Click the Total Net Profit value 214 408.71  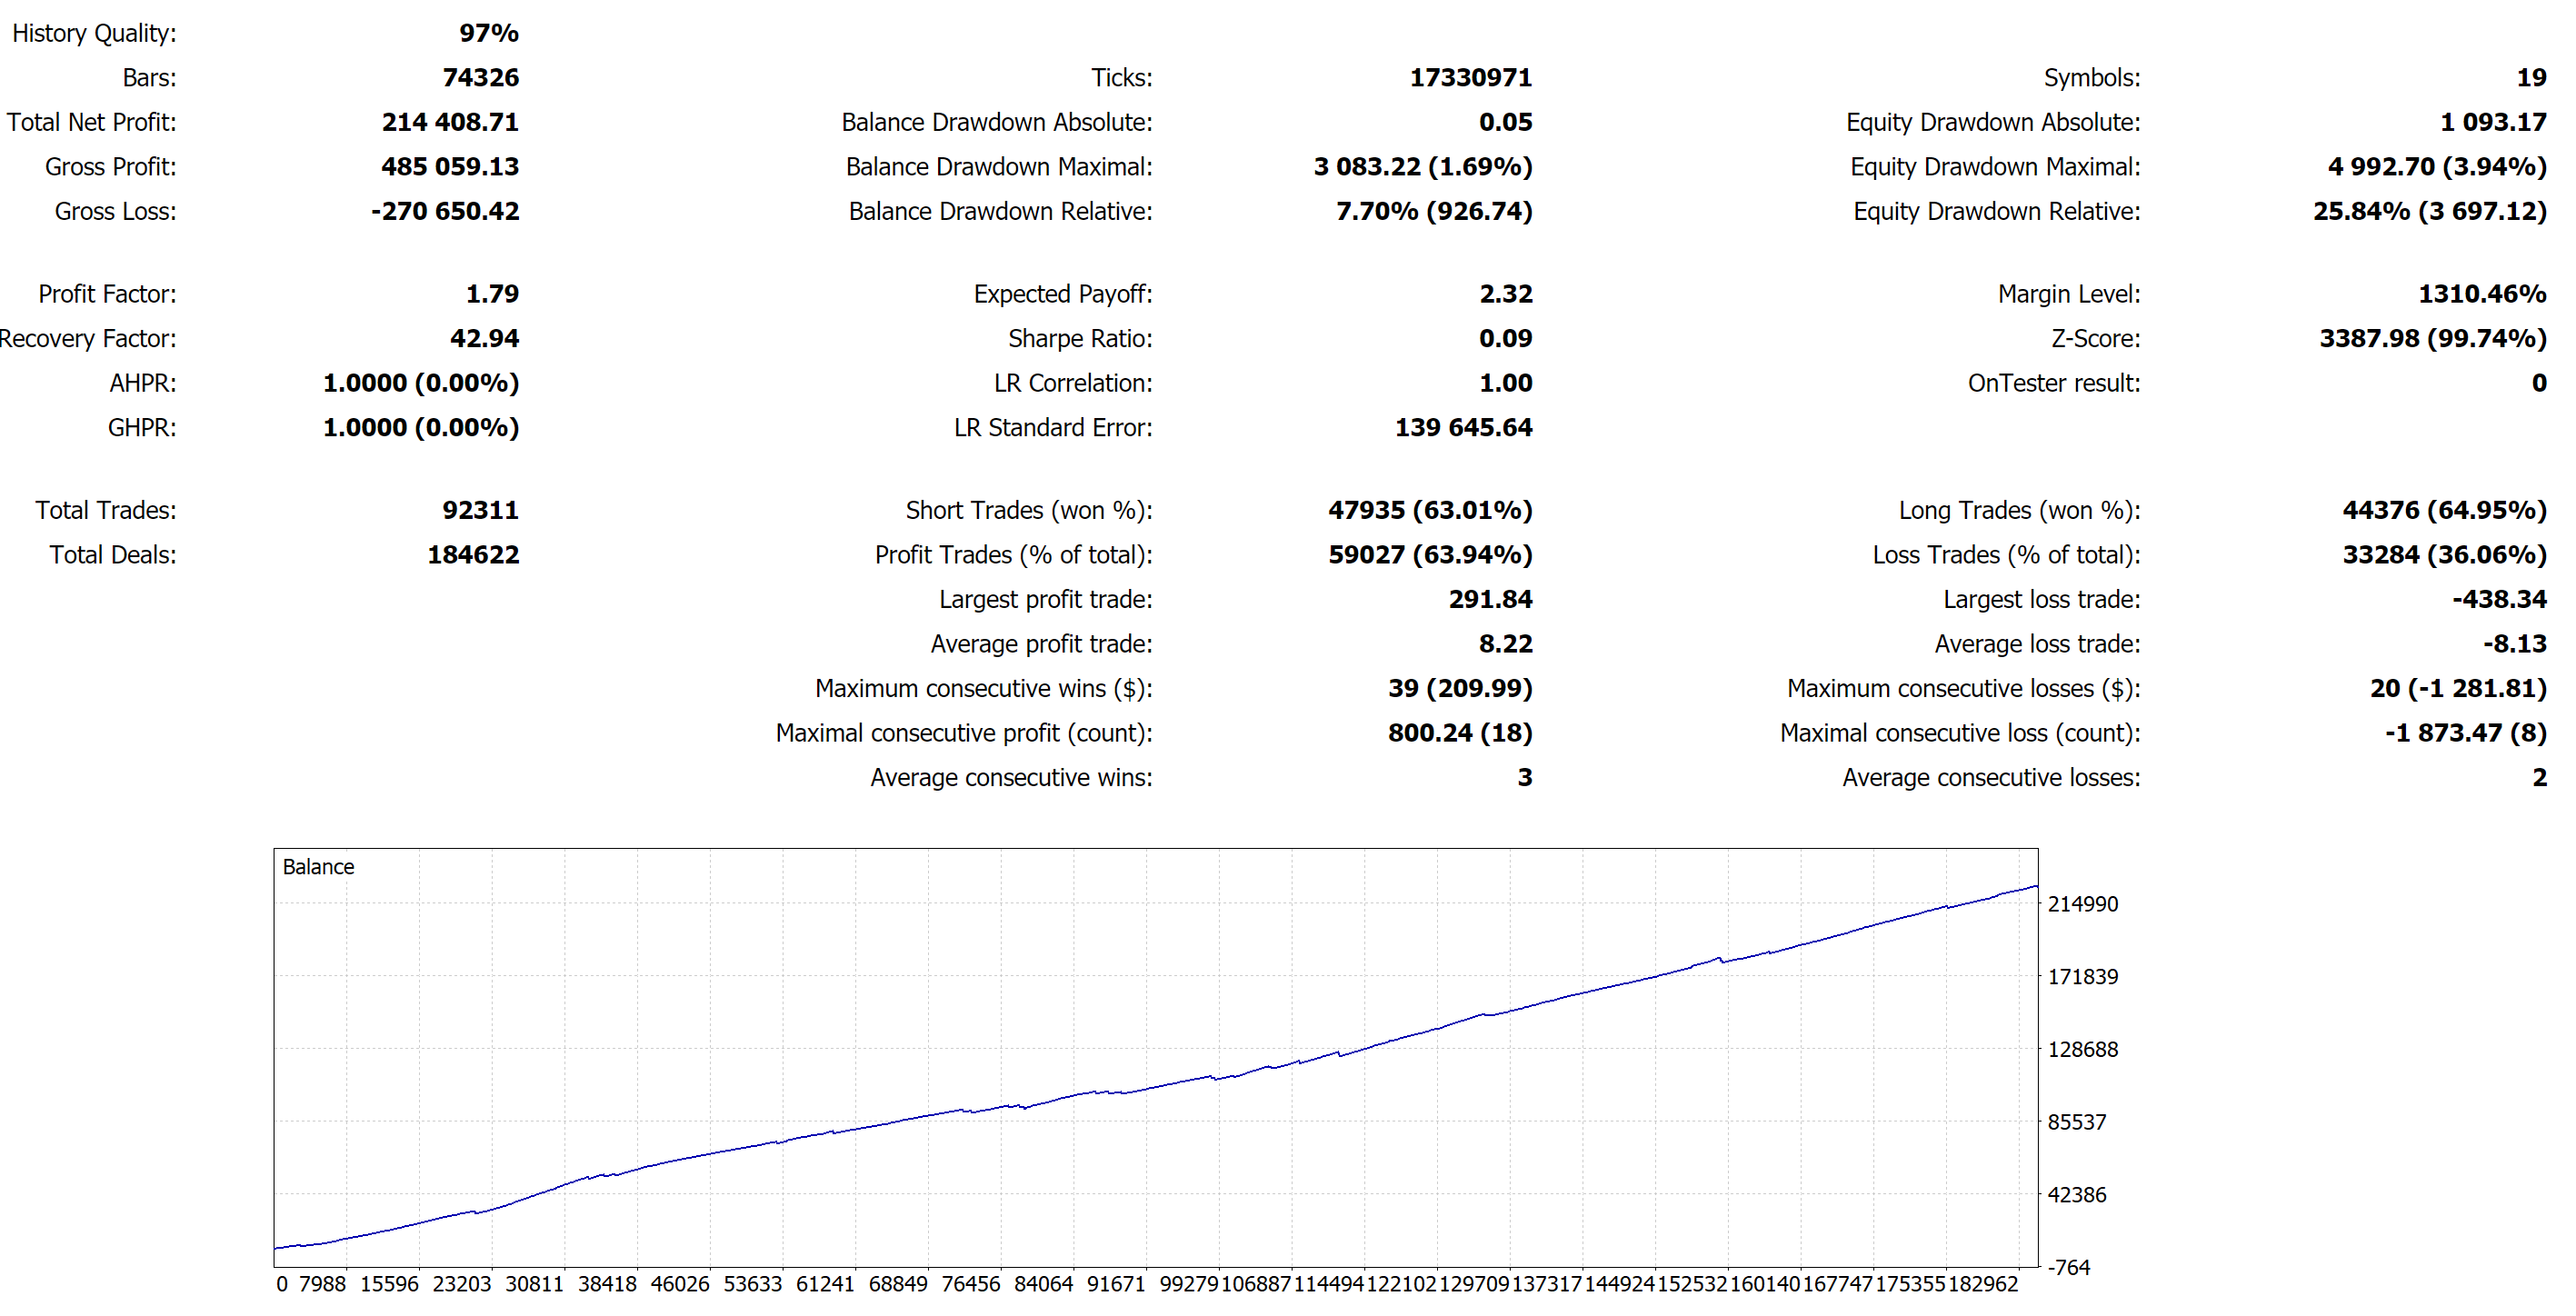[449, 122]
